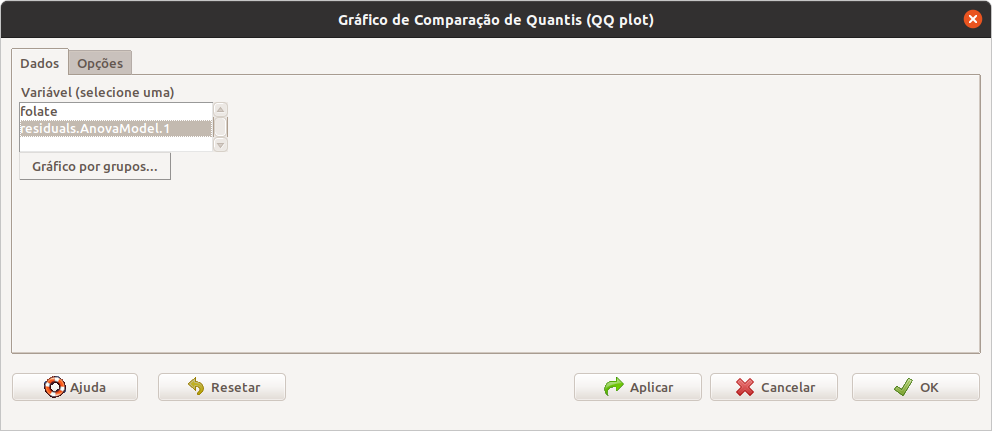Viewport: 999px width, 432px height.
Task: Dismiss the dialog with the Cancelar button
Action: [x=774, y=387]
